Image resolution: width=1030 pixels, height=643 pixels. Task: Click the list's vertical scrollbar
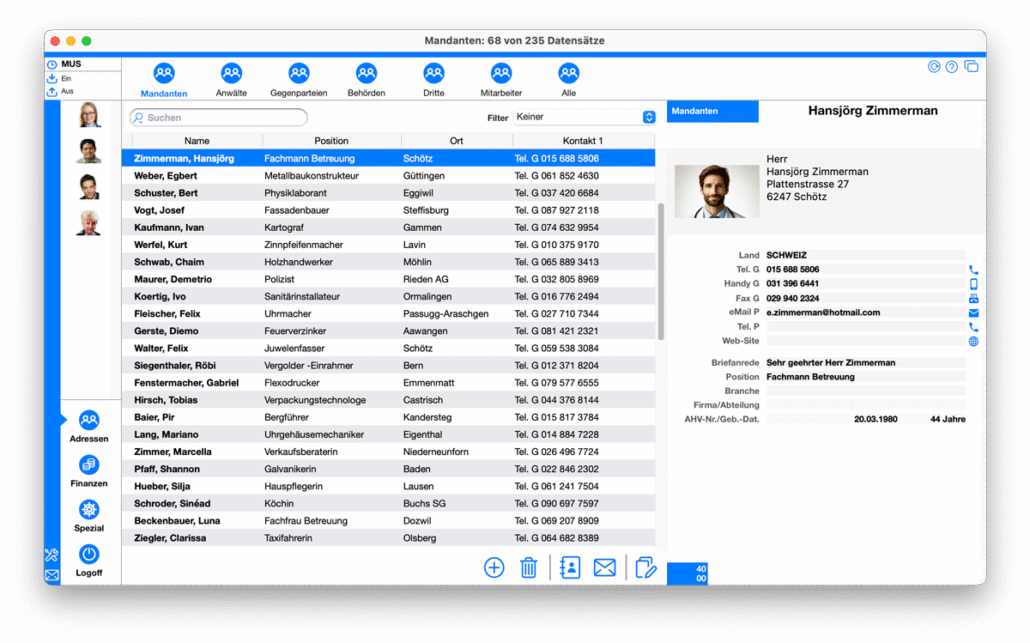pyautogui.click(x=660, y=270)
